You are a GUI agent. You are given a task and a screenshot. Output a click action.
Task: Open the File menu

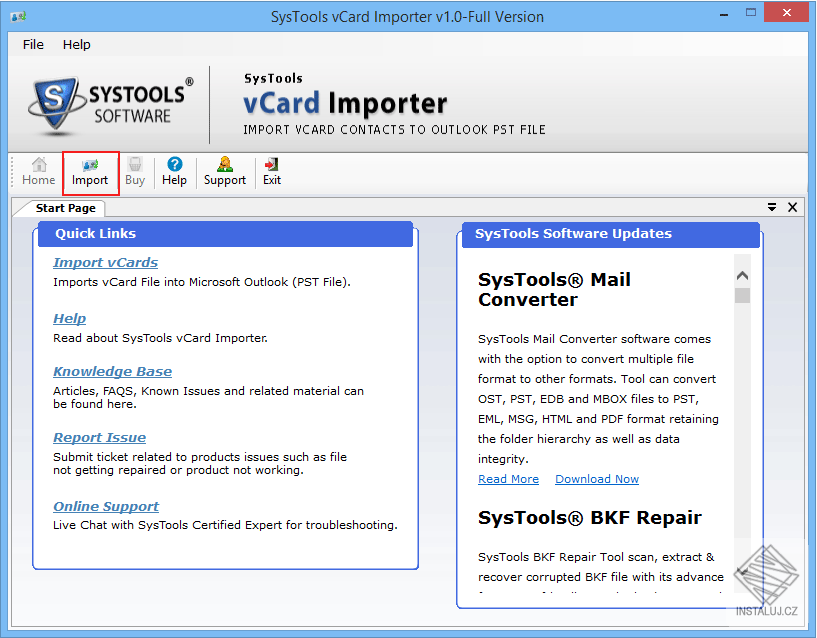pos(33,45)
